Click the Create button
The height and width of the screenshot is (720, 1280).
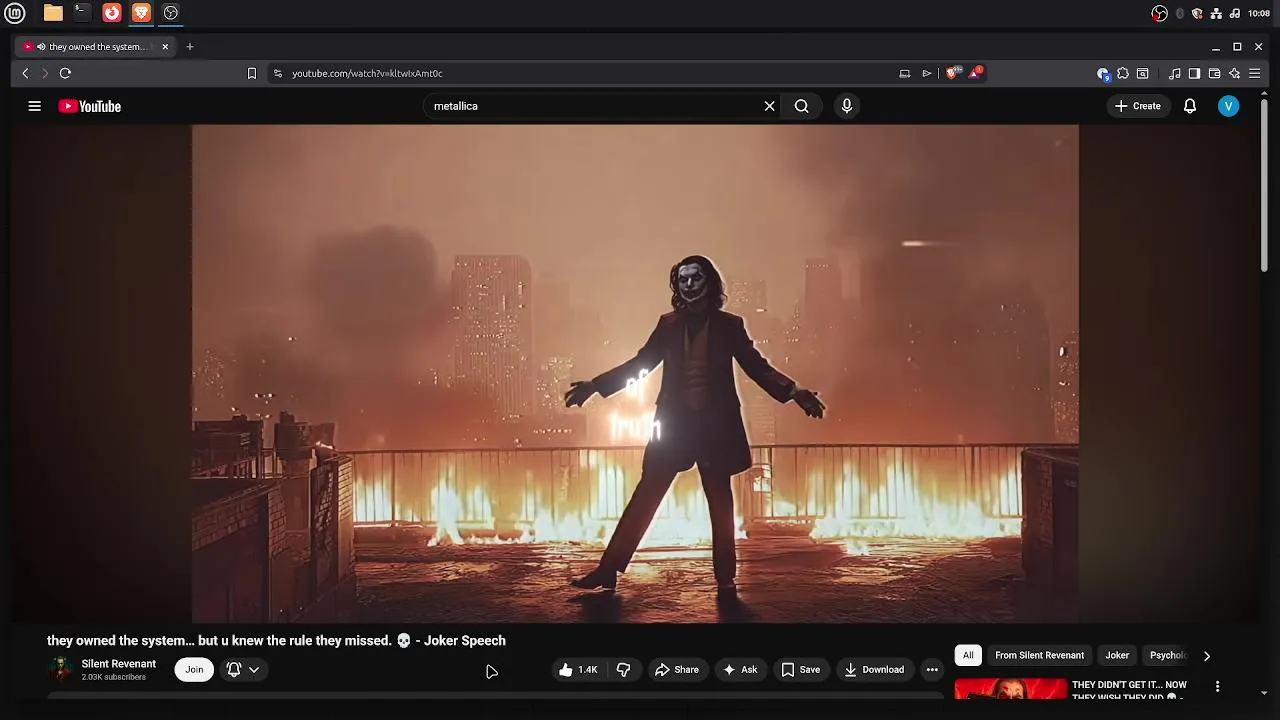click(1138, 106)
